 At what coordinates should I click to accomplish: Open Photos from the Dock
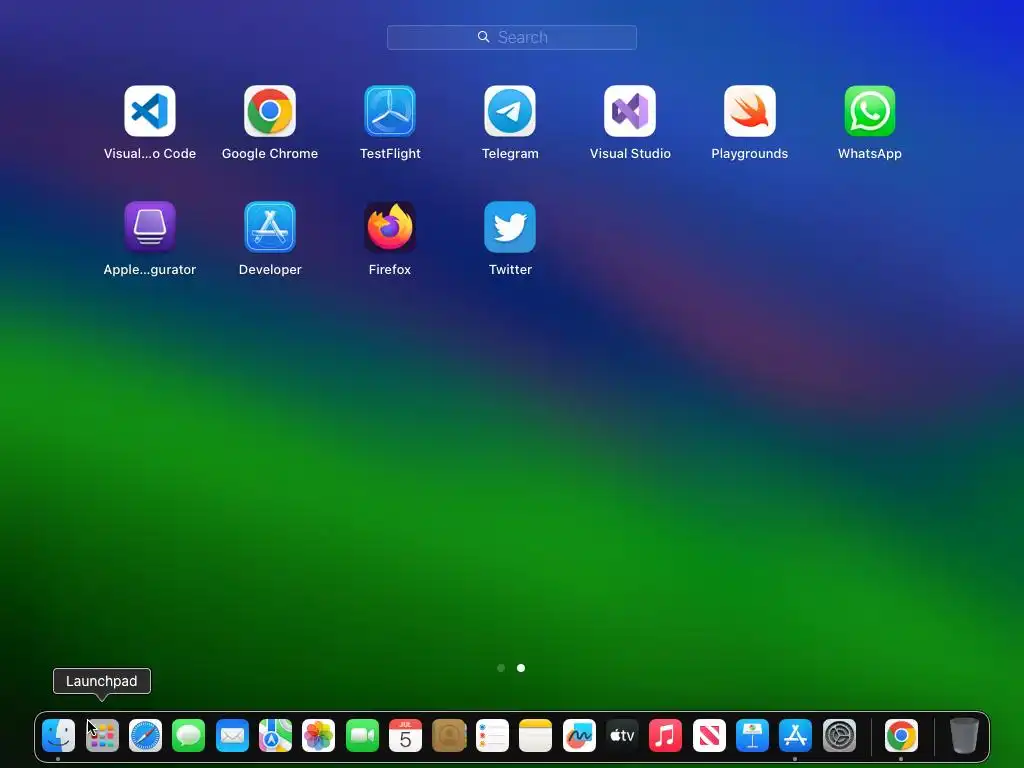[319, 736]
